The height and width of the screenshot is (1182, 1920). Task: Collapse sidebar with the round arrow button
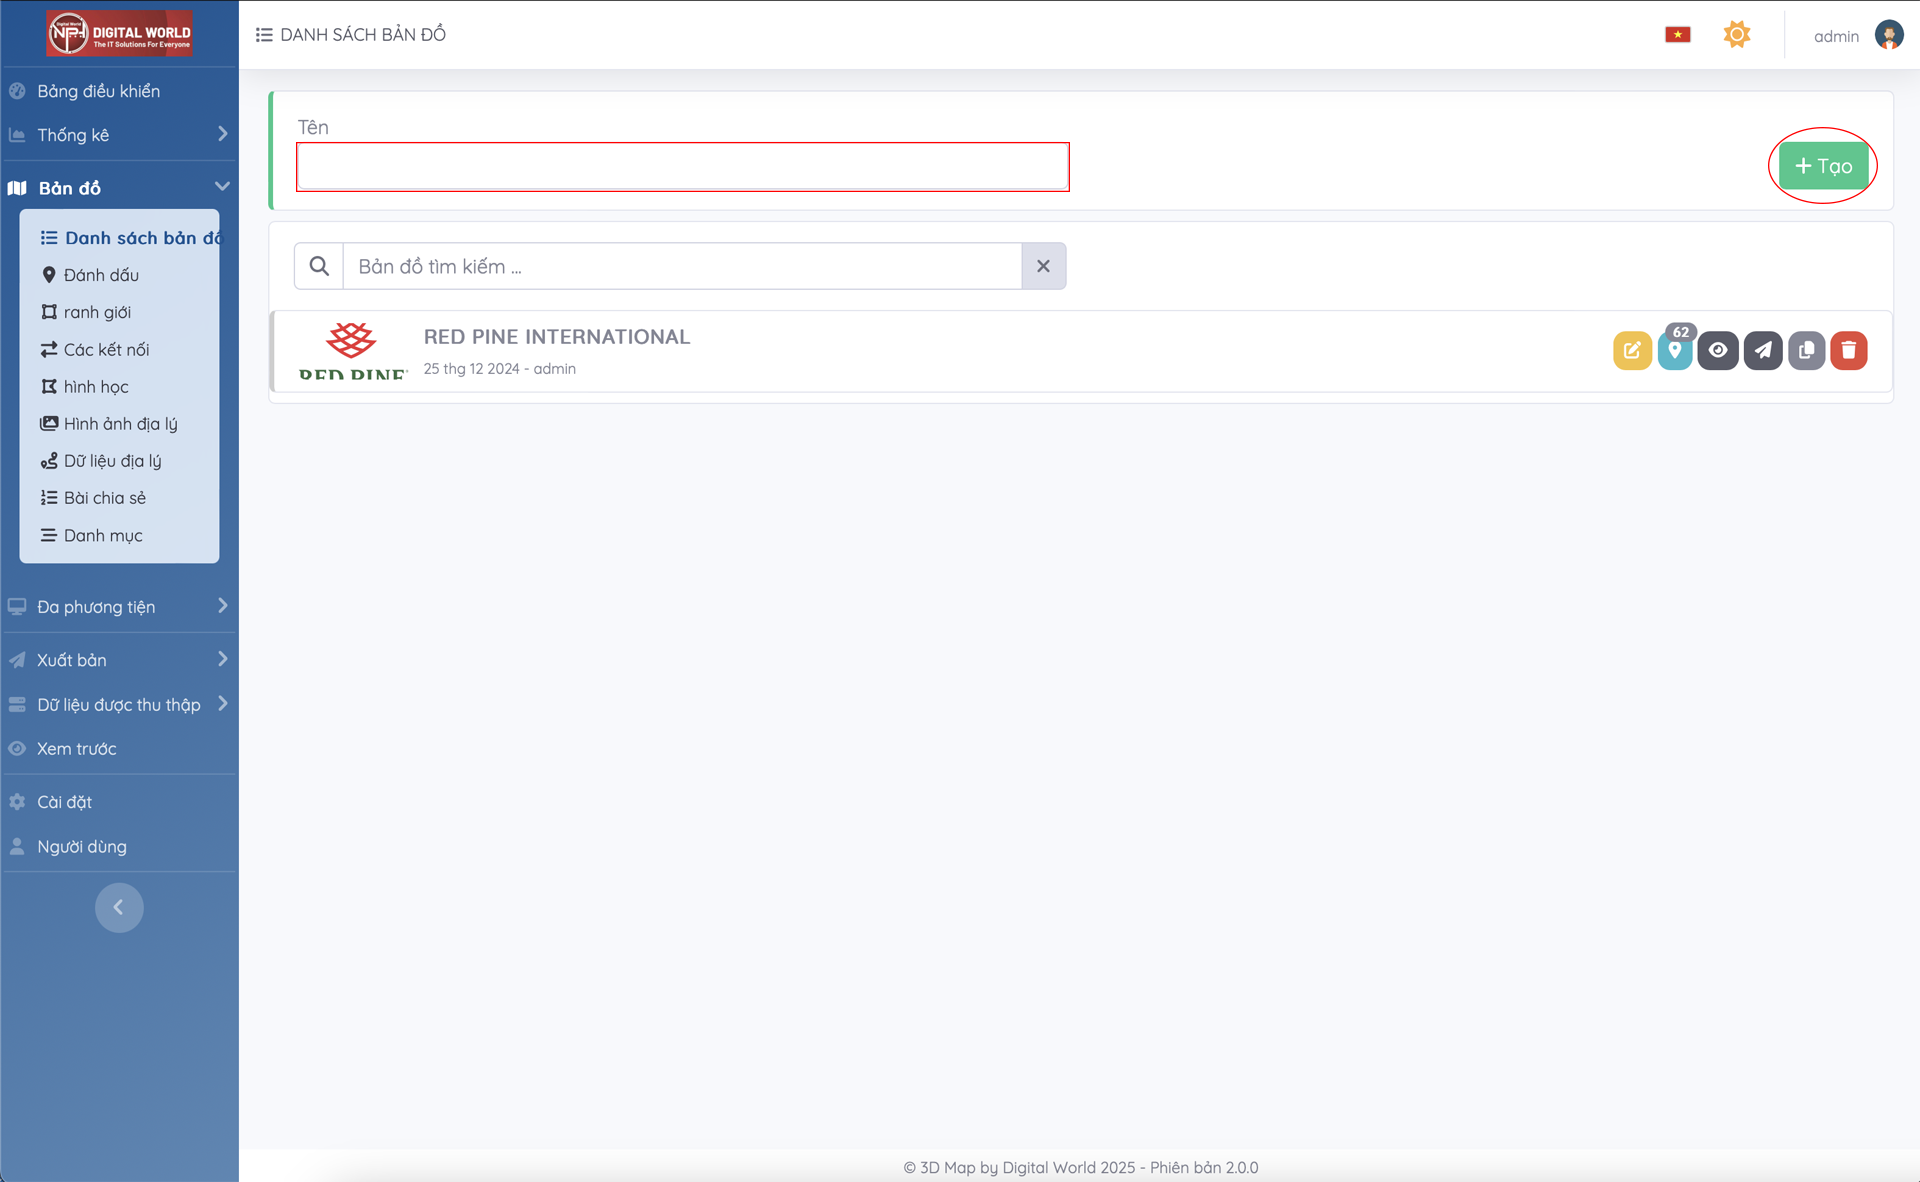click(x=119, y=907)
